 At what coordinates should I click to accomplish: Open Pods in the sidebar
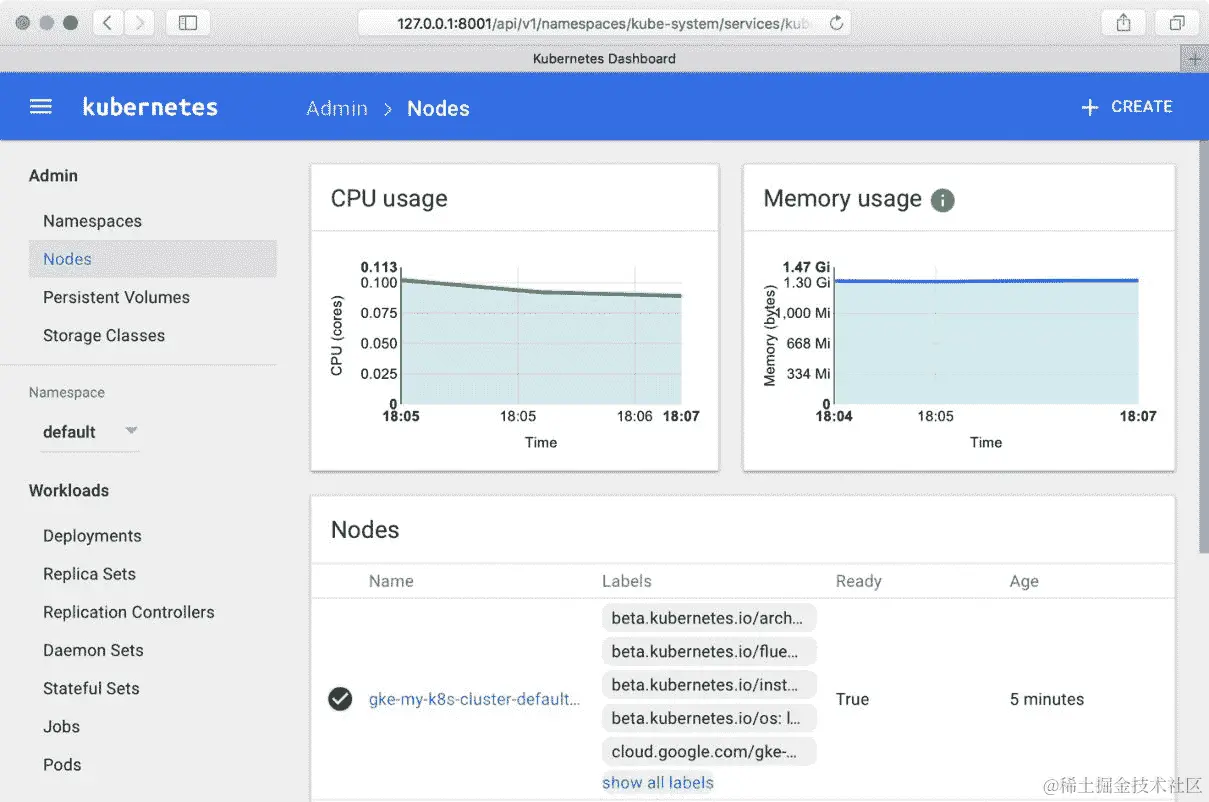point(62,765)
